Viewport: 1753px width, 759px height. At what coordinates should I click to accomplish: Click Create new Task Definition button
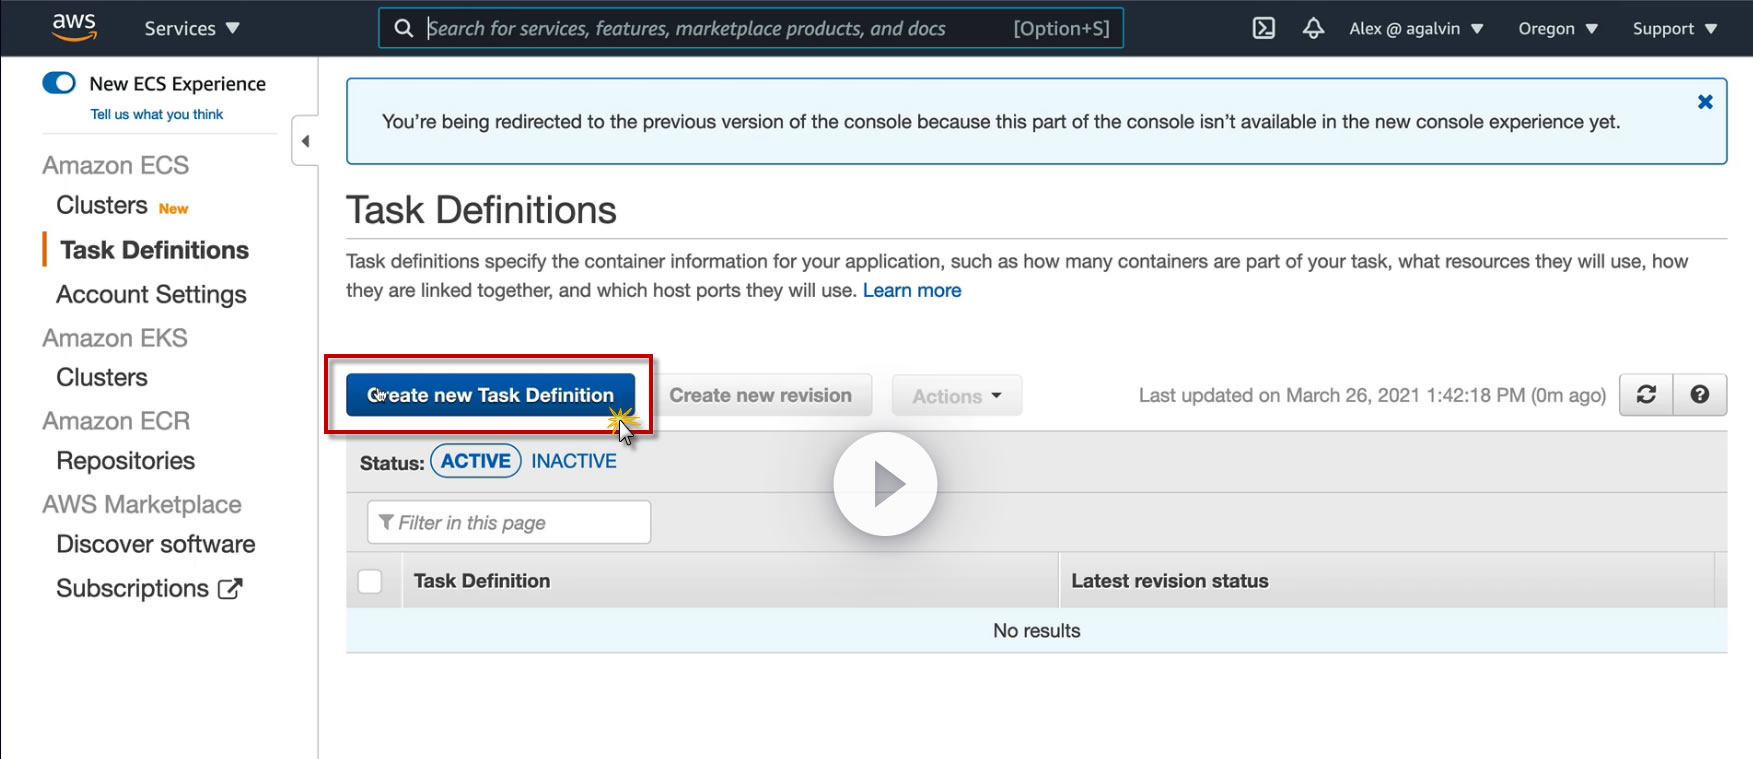tap(490, 395)
